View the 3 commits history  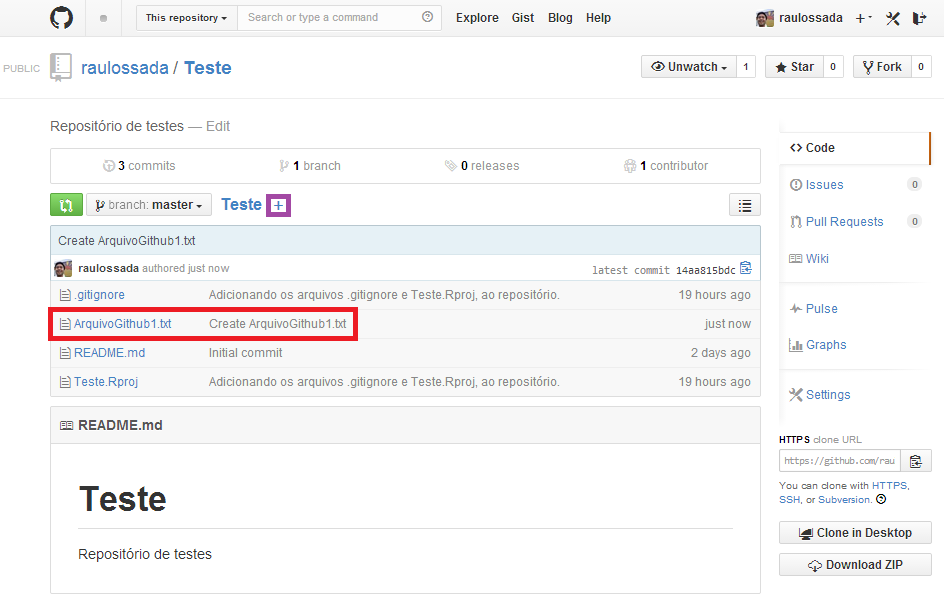point(139,166)
